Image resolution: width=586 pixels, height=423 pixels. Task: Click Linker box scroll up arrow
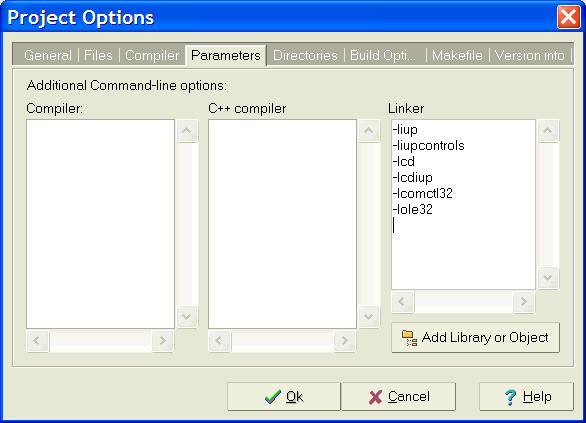[548, 131]
